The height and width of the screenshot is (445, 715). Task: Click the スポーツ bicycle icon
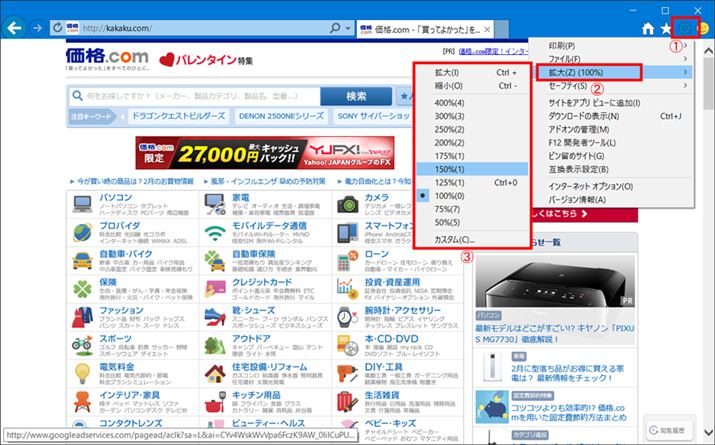[83, 346]
